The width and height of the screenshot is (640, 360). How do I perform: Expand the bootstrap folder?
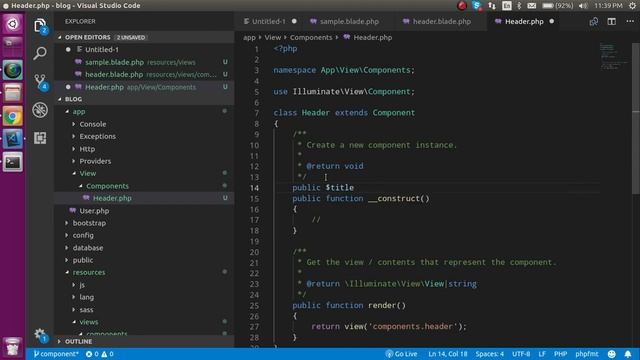tap(89, 223)
